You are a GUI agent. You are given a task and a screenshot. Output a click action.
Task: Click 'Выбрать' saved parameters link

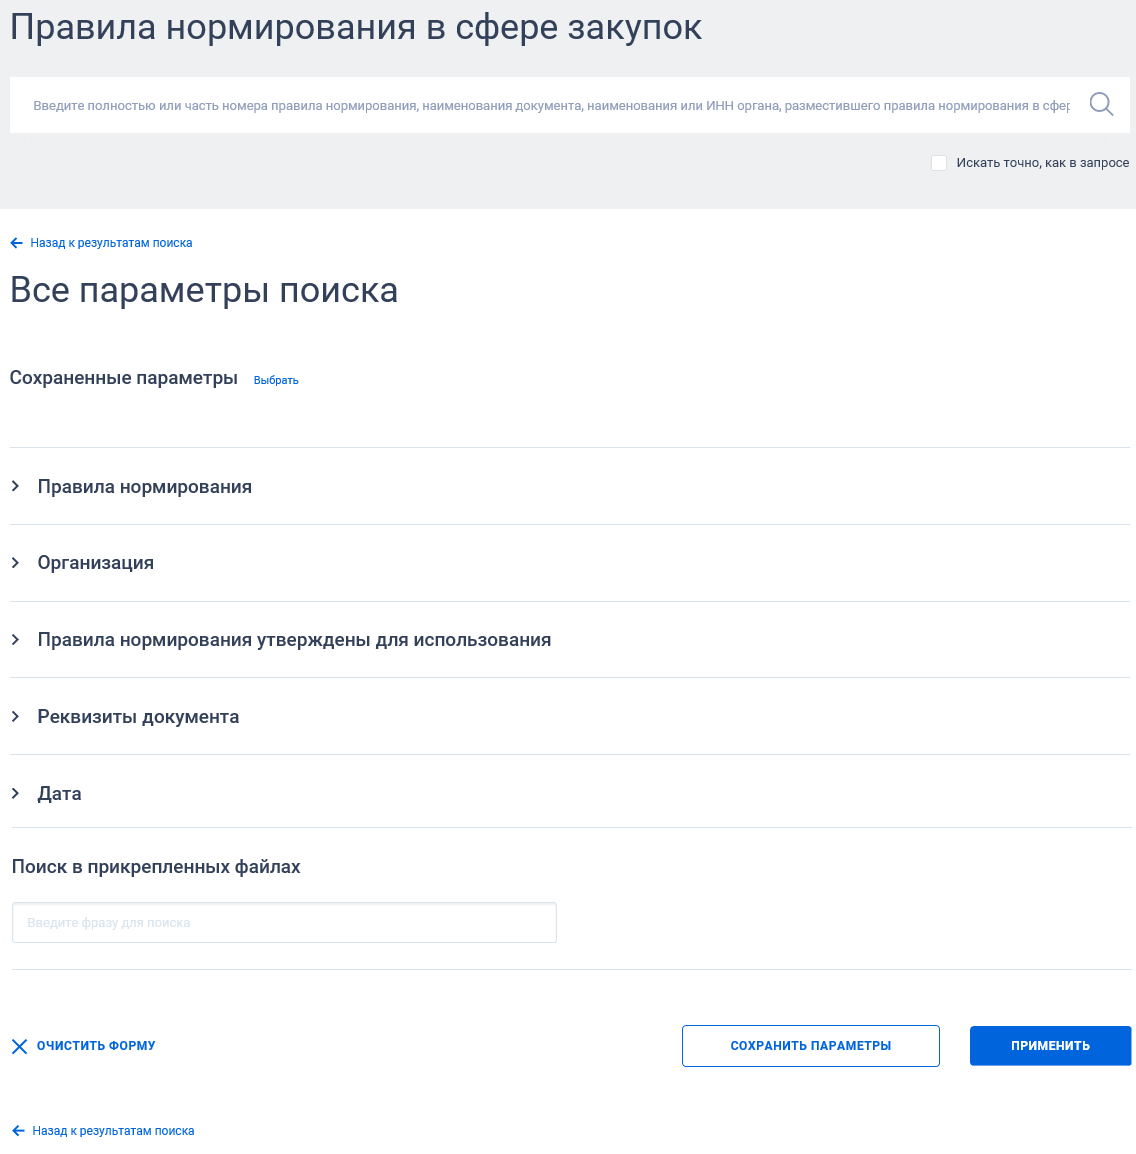pos(276,380)
